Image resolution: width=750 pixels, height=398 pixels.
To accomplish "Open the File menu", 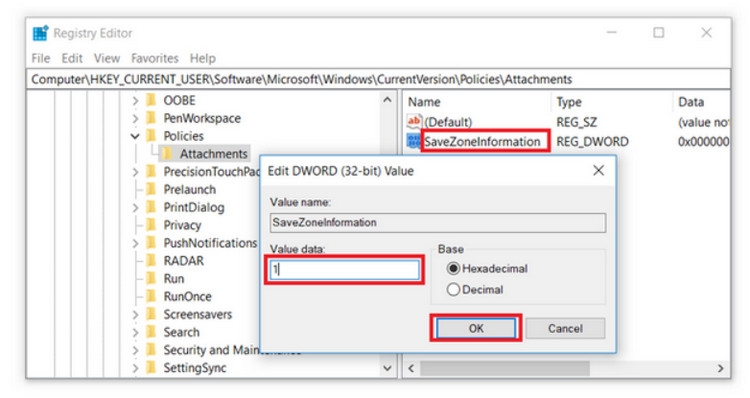I will point(41,58).
